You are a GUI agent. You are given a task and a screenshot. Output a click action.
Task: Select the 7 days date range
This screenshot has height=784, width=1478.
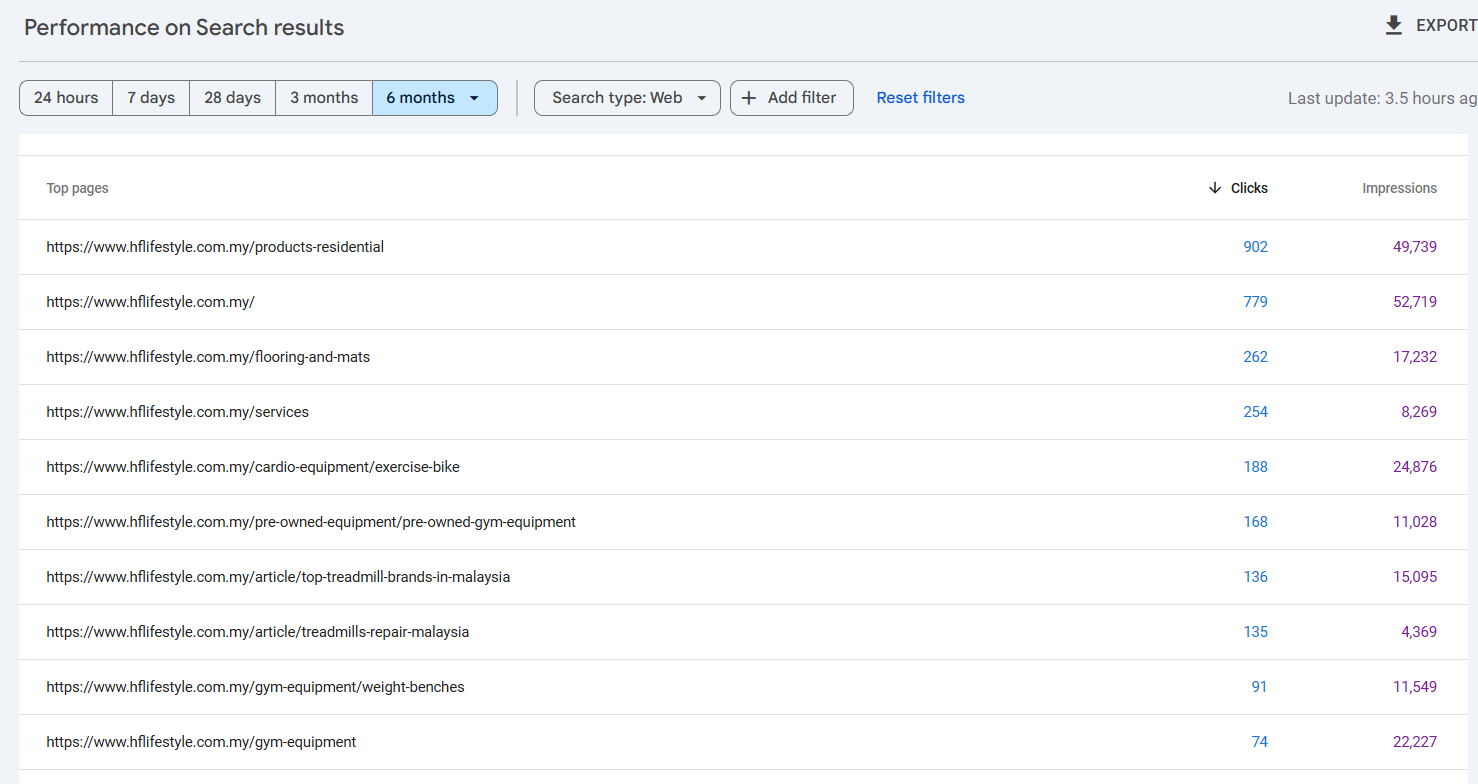pos(151,98)
